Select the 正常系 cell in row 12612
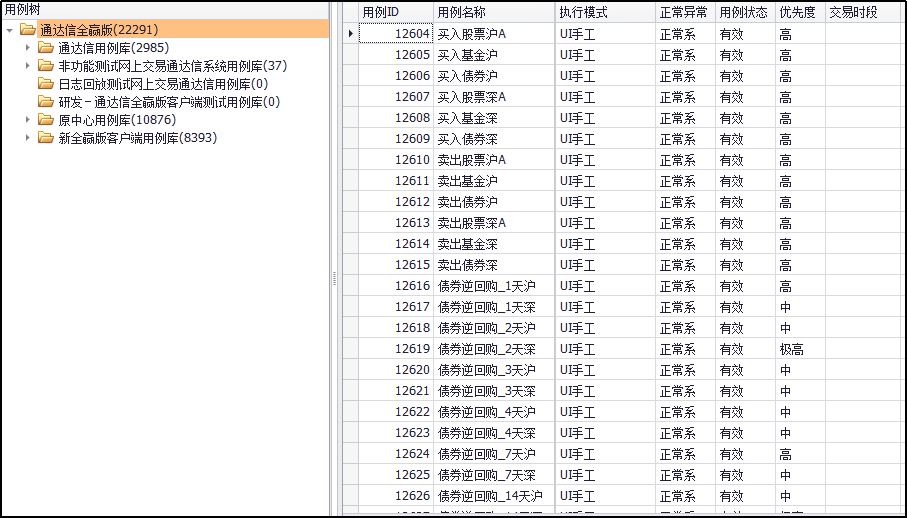Screen dimensions: 907x518 (x=685, y=202)
